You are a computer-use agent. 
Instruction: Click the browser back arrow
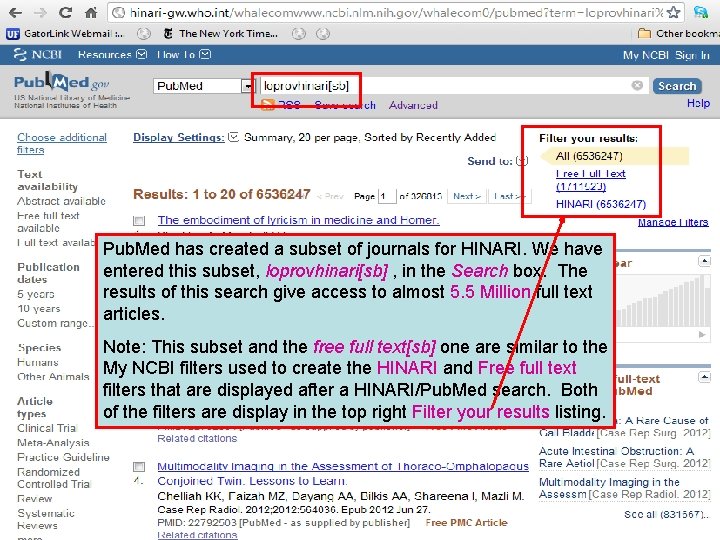(x=16, y=13)
